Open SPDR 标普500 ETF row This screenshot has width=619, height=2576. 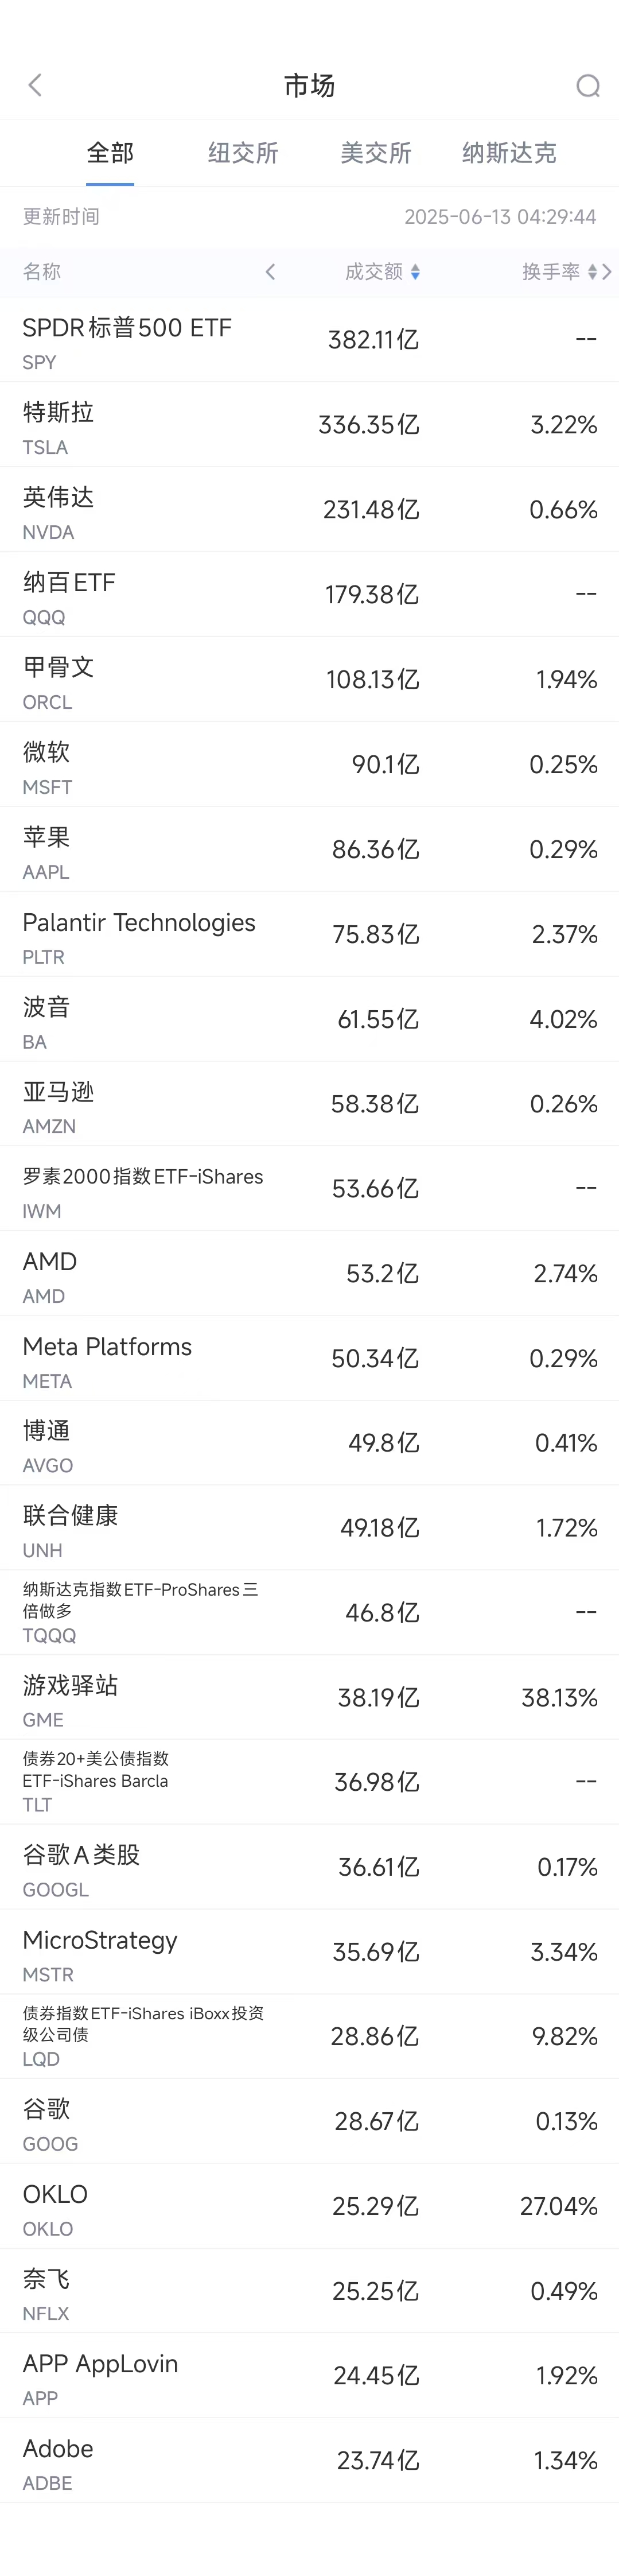309,340
